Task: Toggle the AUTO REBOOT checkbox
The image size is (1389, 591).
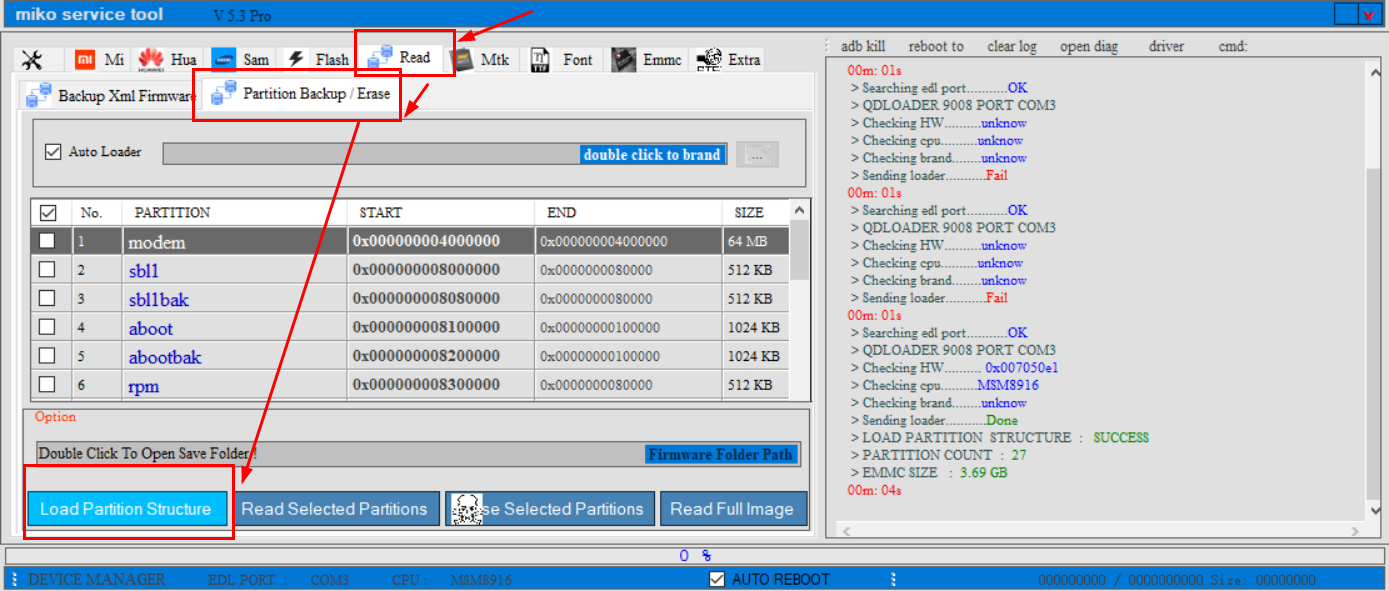Action: click(716, 580)
